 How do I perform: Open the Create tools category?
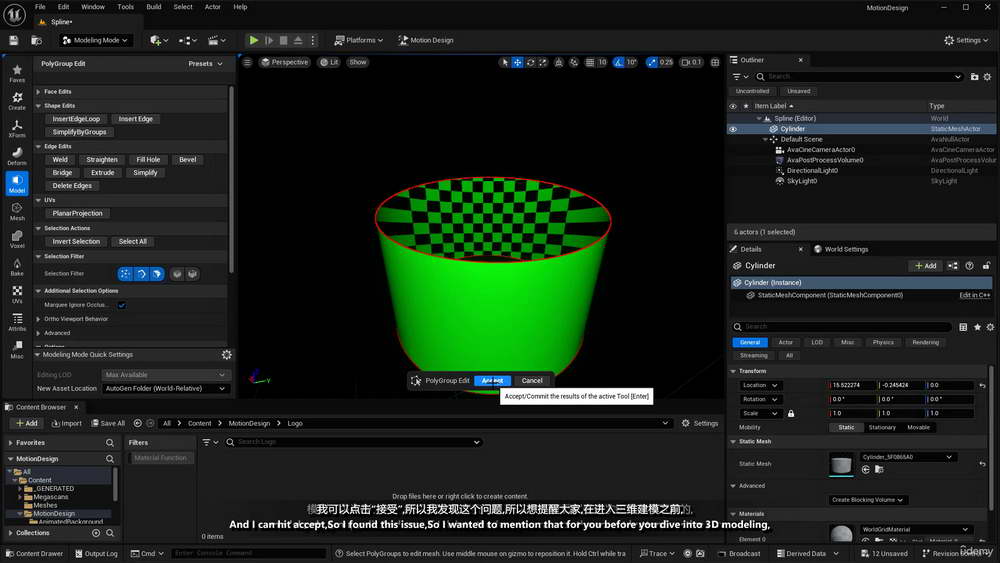[17, 100]
